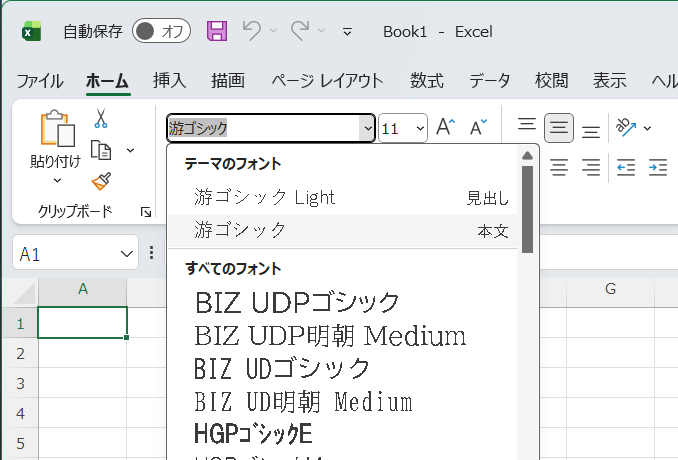
Task: Click the Cut scissors icon
Action: click(101, 119)
